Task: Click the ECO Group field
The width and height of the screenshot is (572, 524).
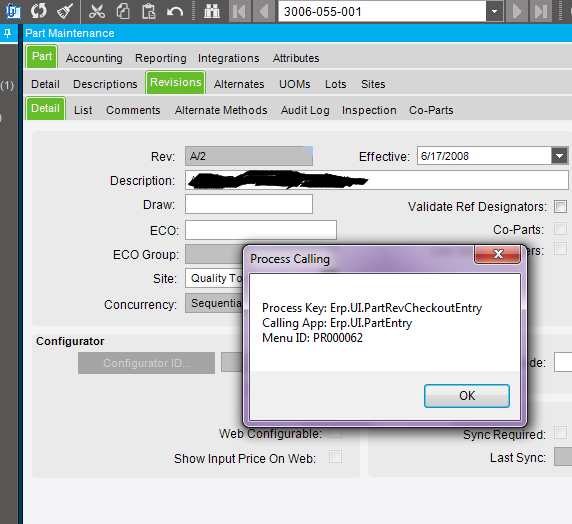Action: tap(214, 254)
